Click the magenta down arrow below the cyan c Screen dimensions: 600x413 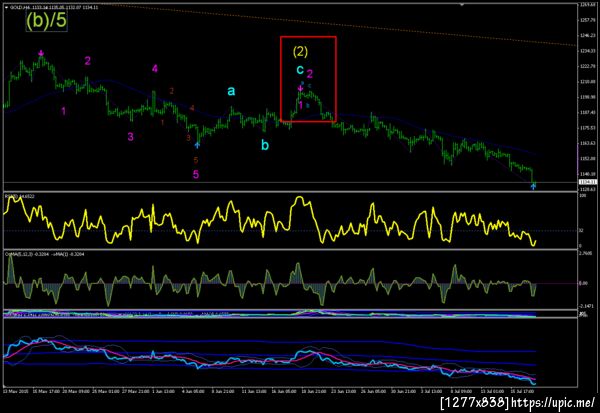[300, 88]
